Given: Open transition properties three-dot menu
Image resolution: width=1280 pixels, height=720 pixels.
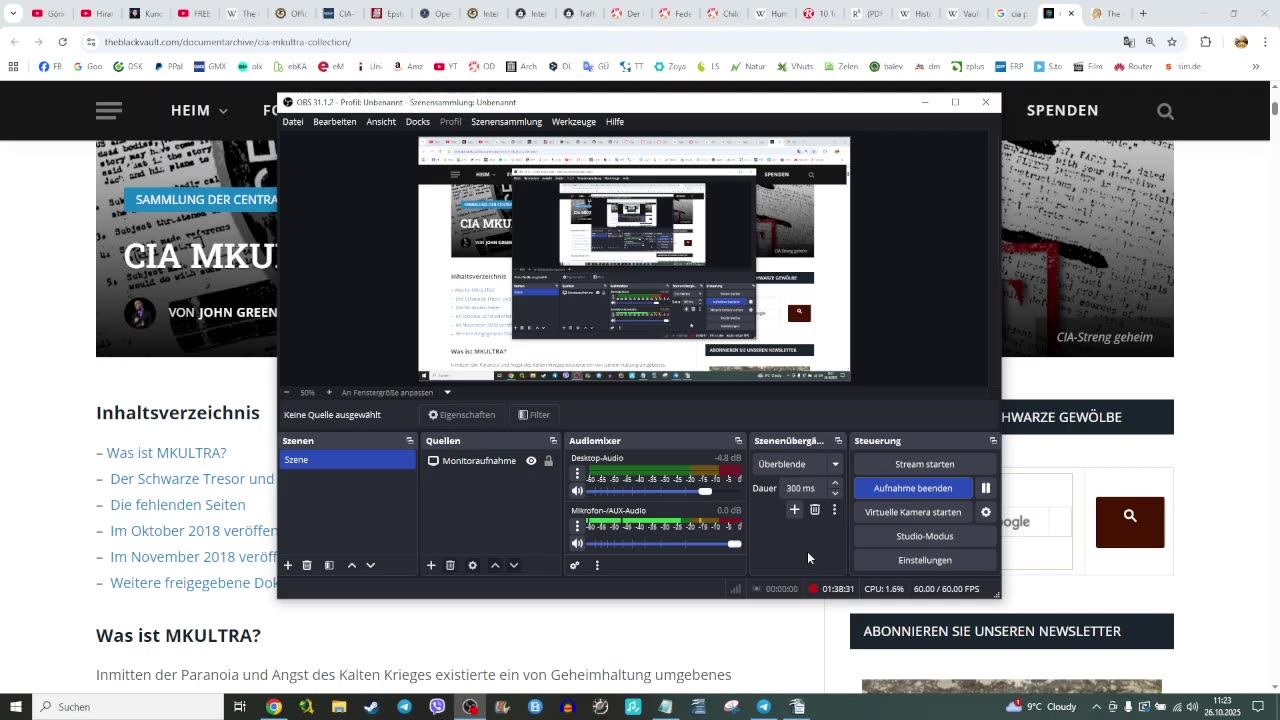Looking at the screenshot, I should [834, 510].
